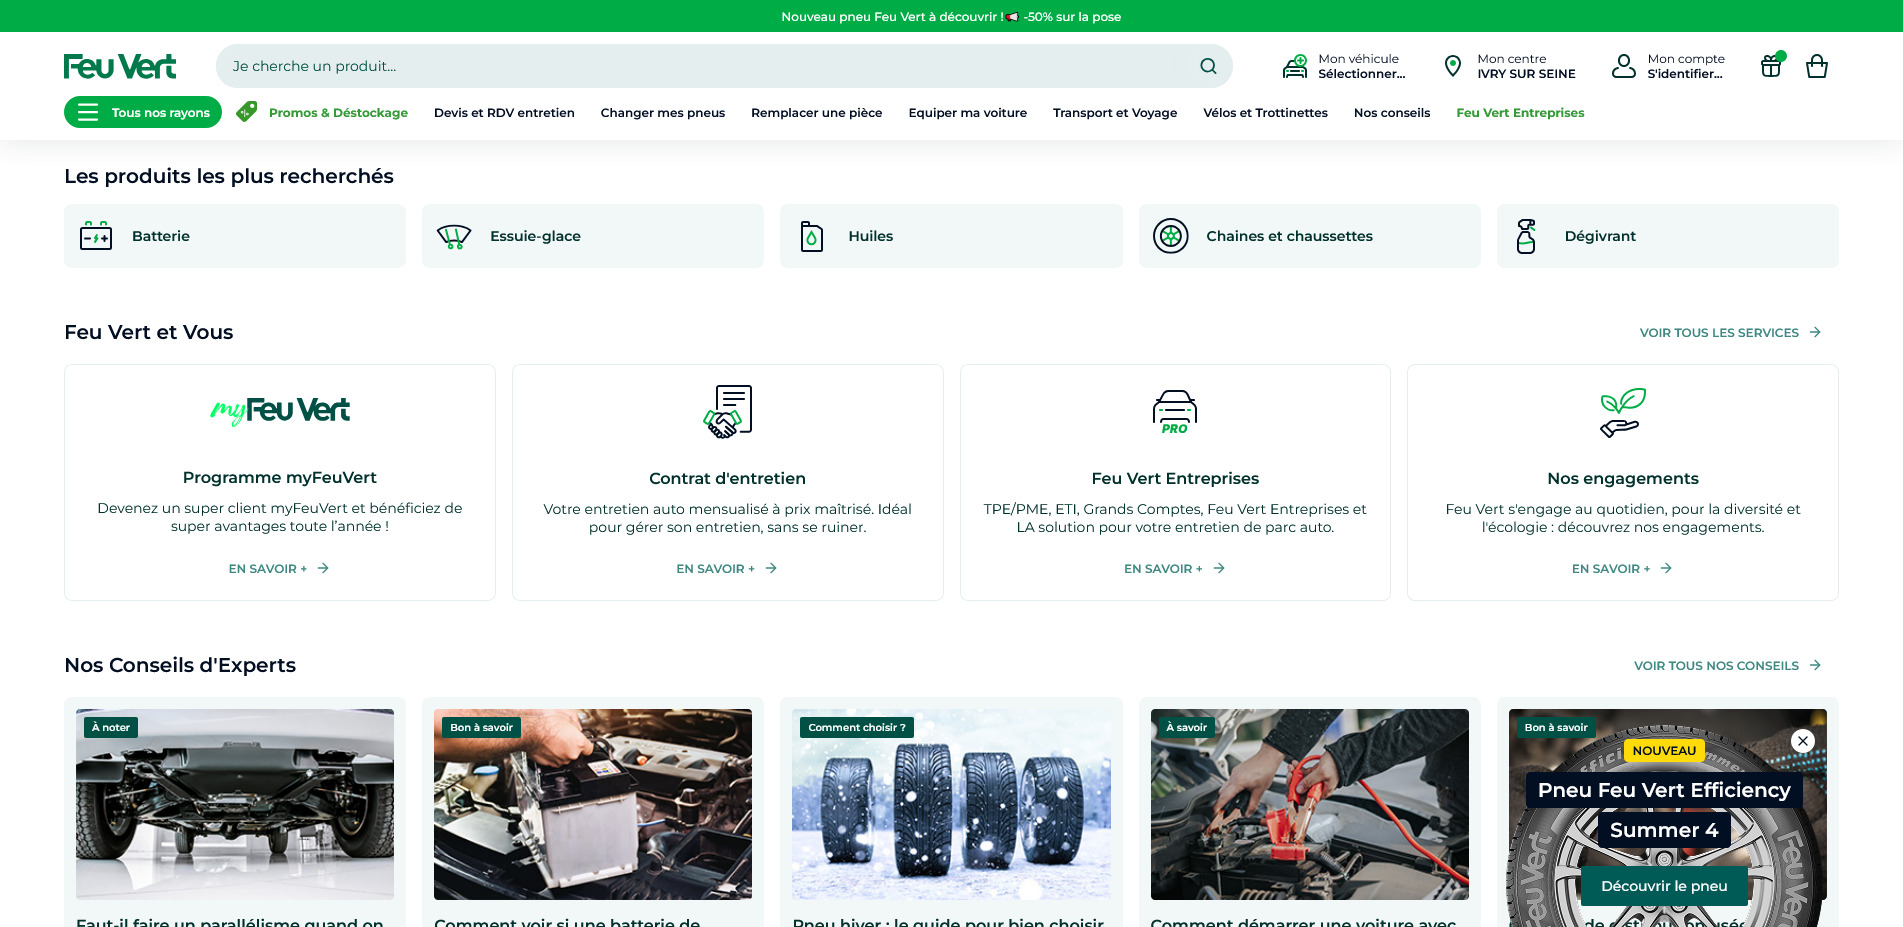The height and width of the screenshot is (927, 1903).
Task: Click arrow next to Voir tous nos conseils
Action: pyautogui.click(x=1815, y=665)
